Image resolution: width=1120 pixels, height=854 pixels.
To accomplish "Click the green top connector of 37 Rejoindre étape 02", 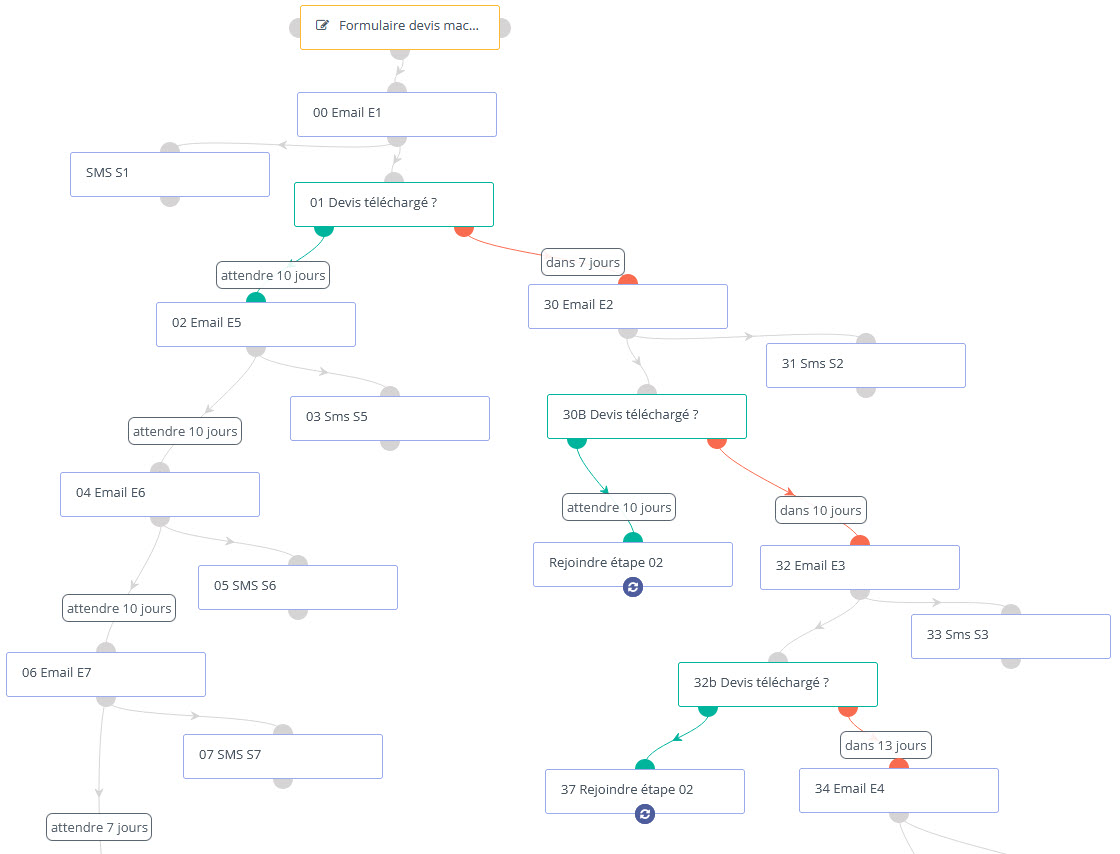I will pyautogui.click(x=645, y=765).
